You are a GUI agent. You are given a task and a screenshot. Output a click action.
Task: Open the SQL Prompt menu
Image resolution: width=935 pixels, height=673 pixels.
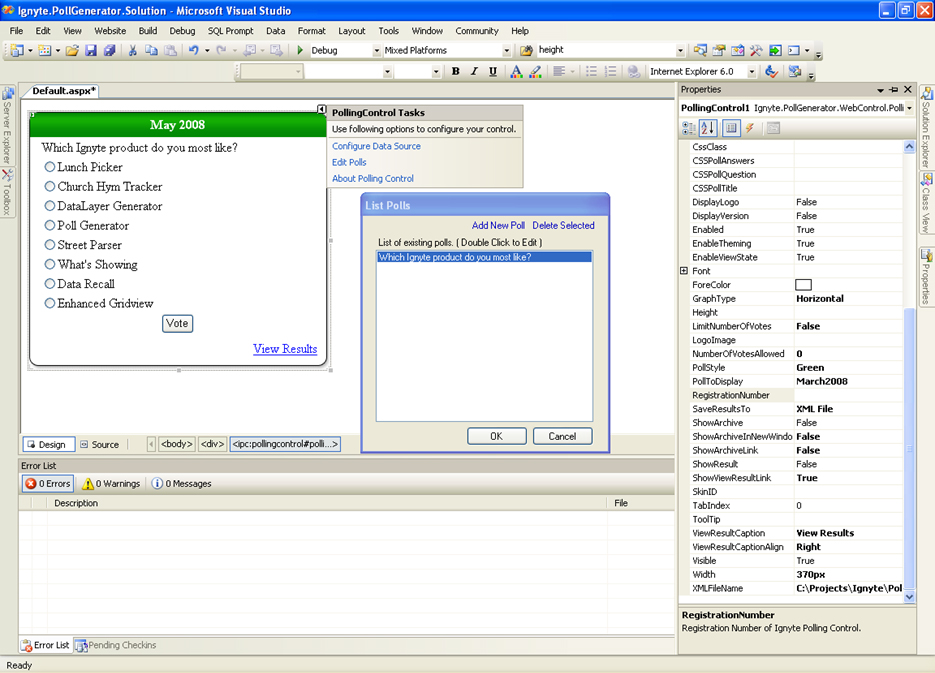(230, 31)
